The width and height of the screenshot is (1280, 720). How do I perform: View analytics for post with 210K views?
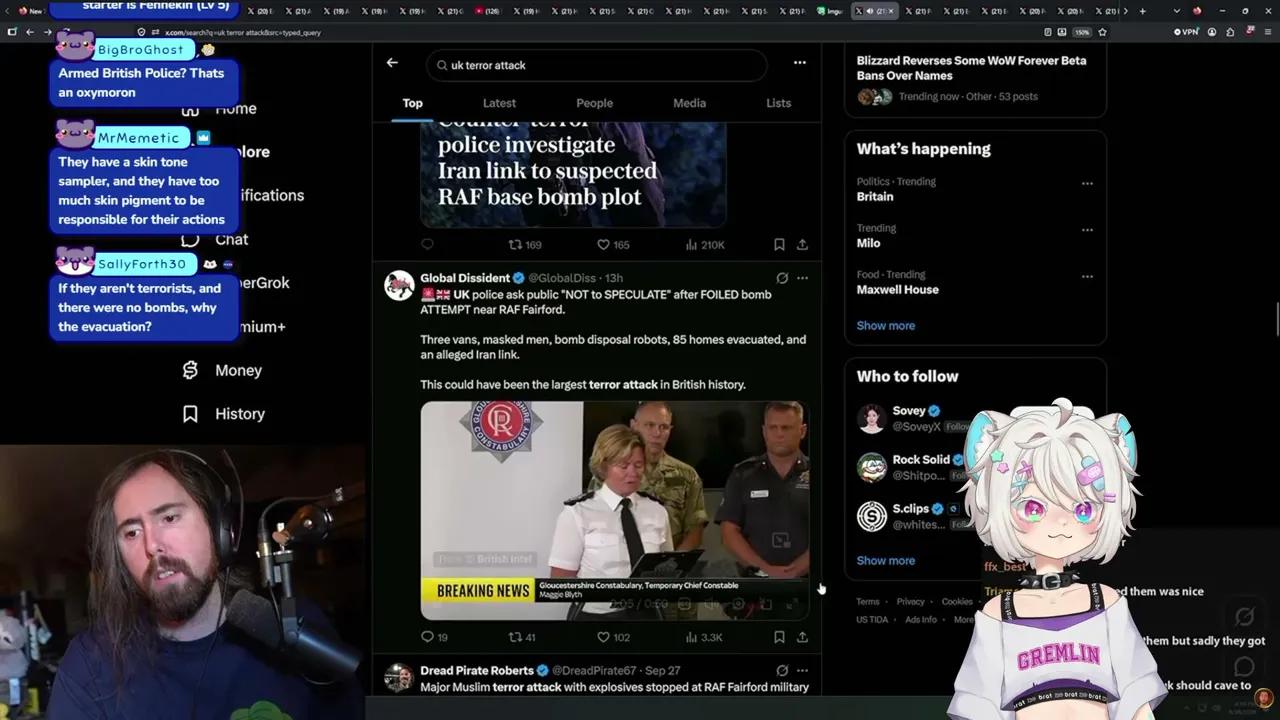[x=705, y=245]
